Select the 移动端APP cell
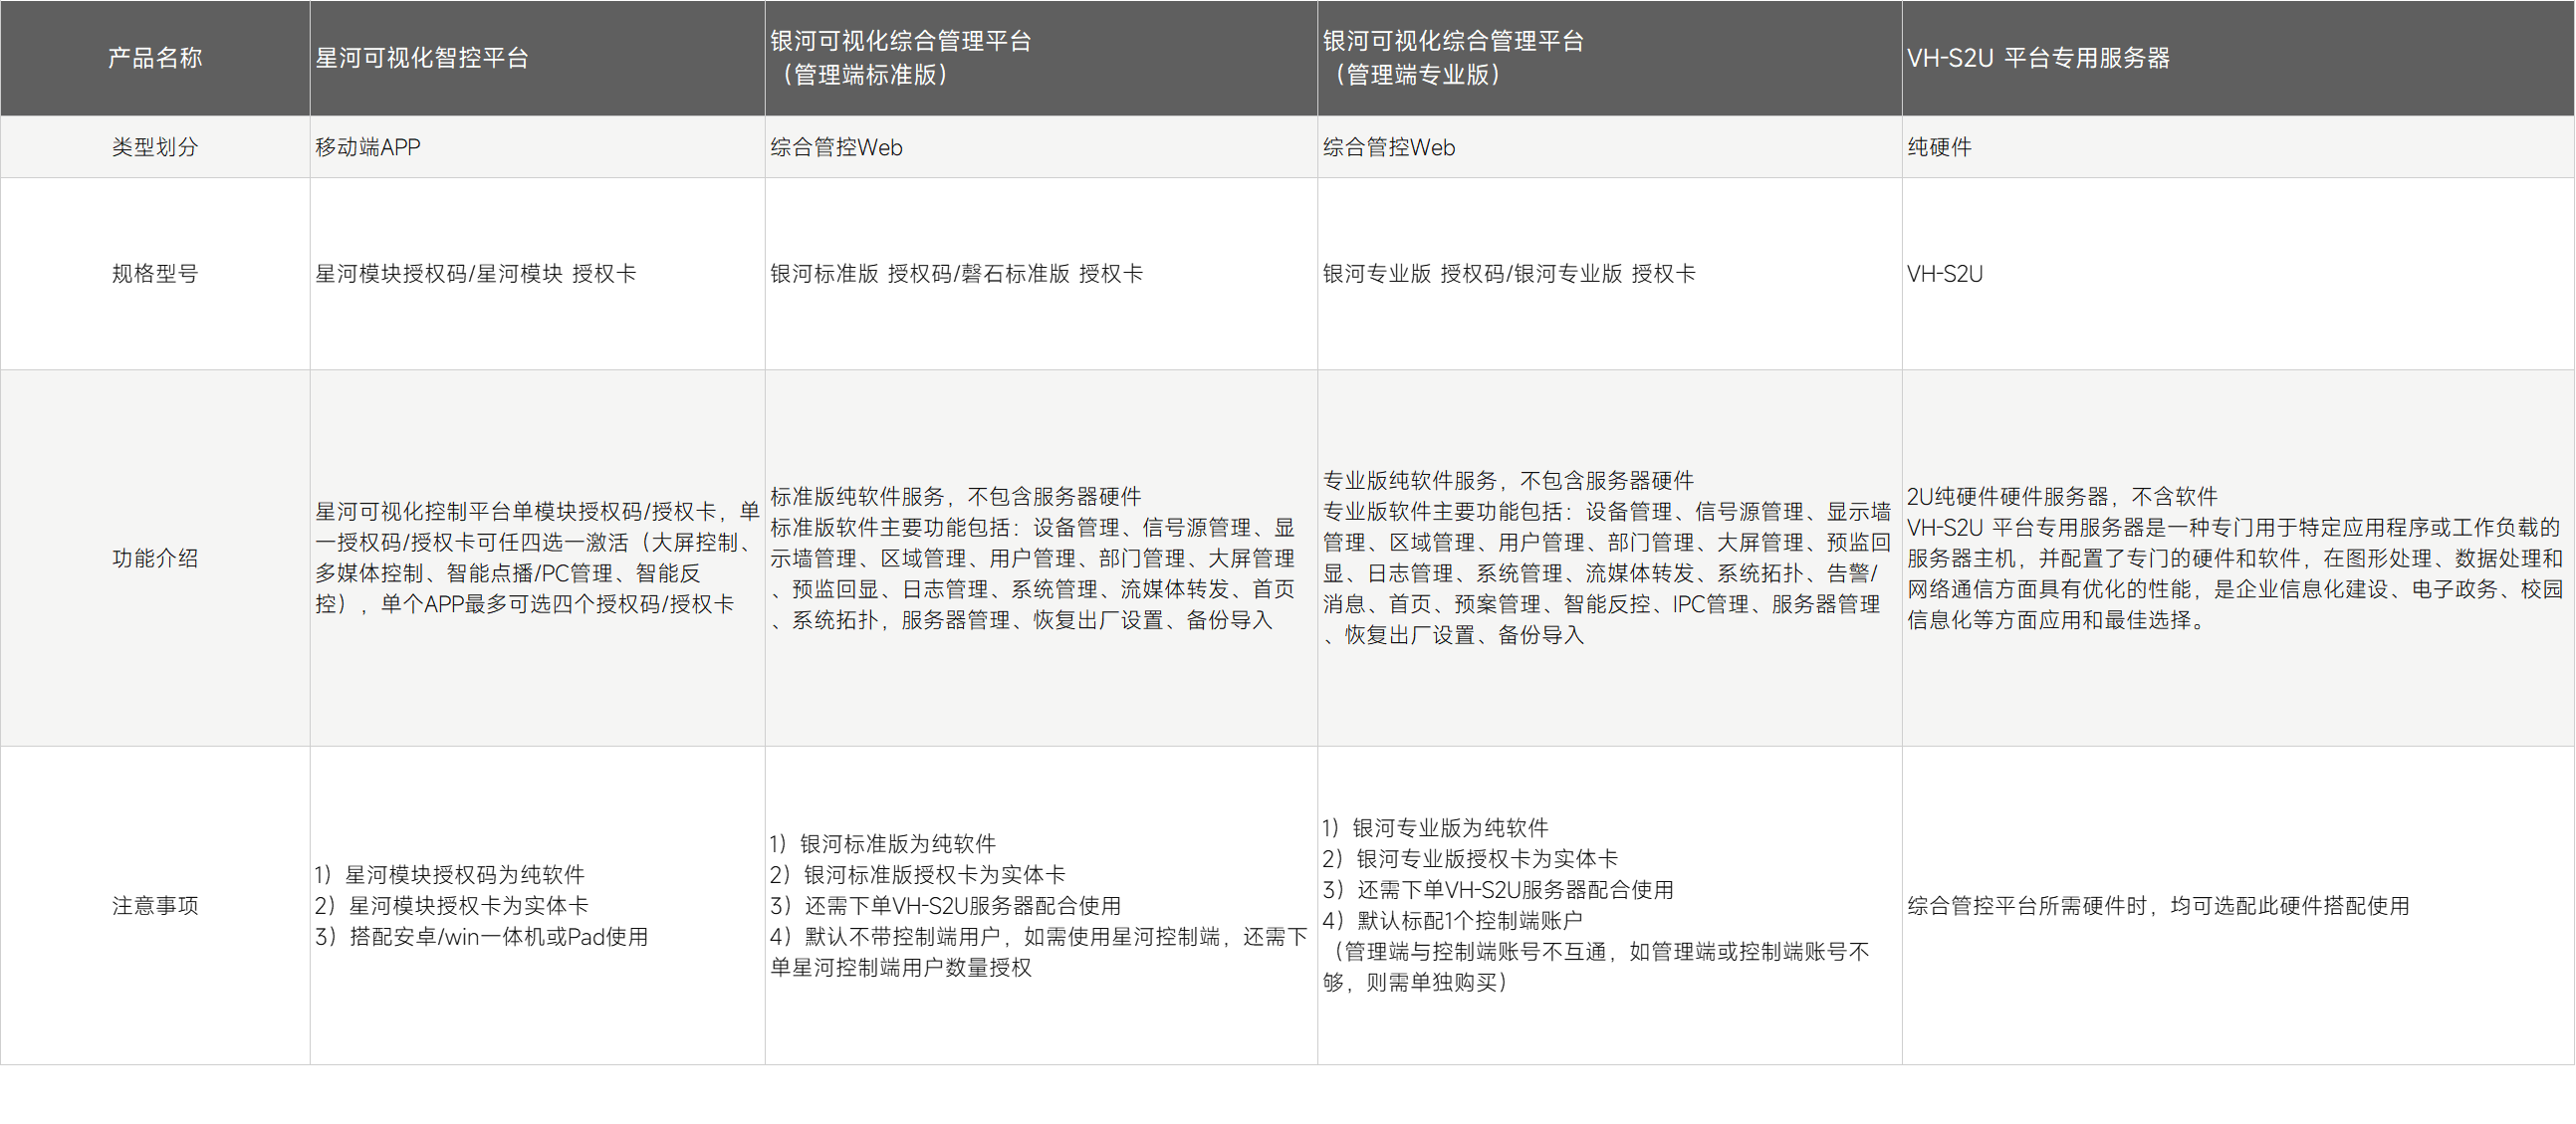 [x=368, y=147]
